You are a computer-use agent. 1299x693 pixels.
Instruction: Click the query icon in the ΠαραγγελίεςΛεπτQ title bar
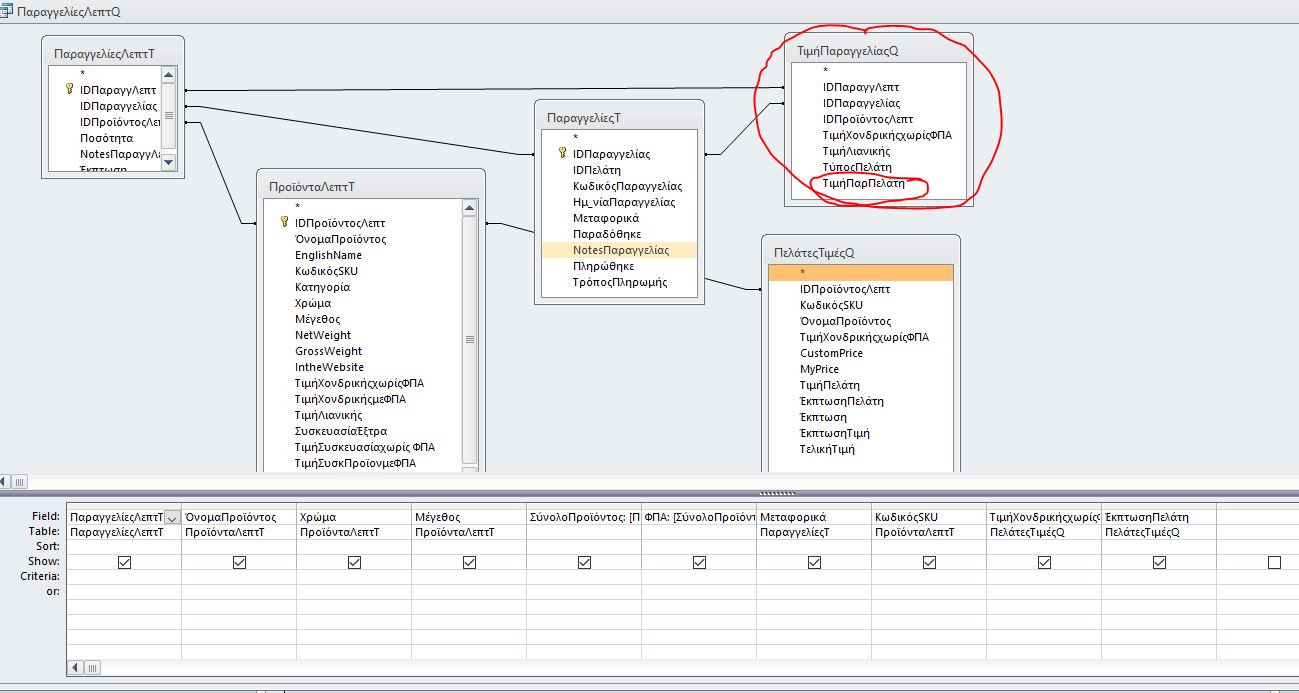click(10, 8)
